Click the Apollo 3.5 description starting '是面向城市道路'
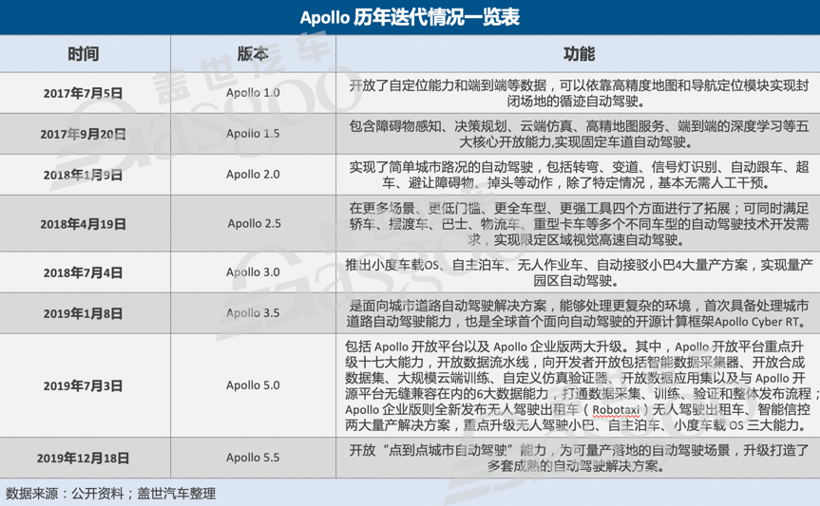This screenshot has width=820, height=506. 578,313
